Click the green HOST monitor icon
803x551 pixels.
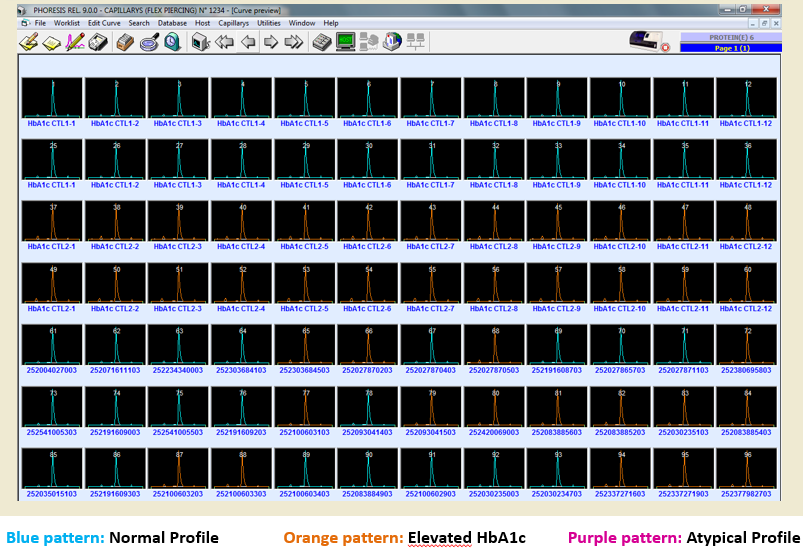click(x=345, y=42)
